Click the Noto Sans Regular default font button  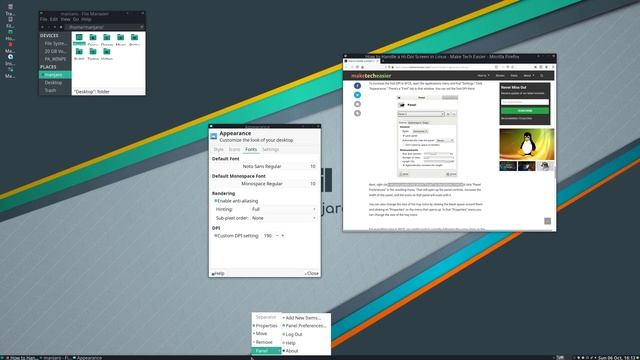264,166
